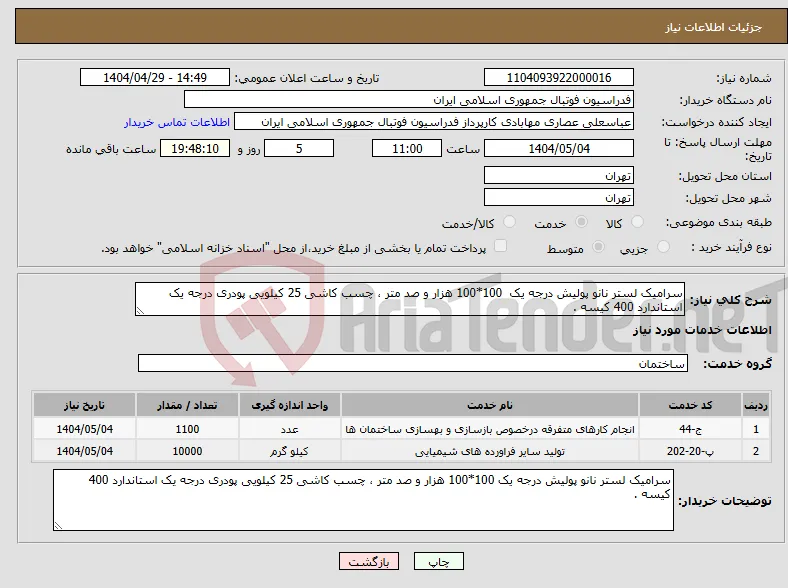Click the ردیف column header
Image resolution: width=788 pixels, height=588 pixels.
756,405
